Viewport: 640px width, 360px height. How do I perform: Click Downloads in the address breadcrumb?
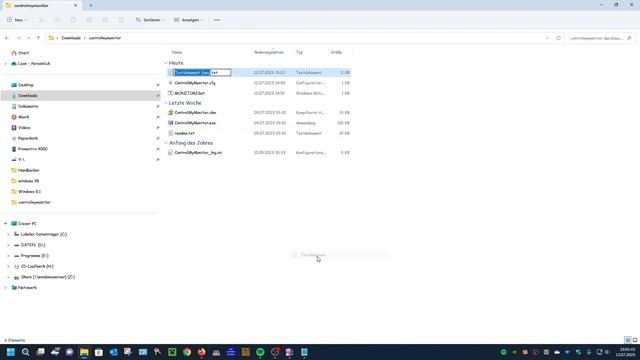point(71,38)
